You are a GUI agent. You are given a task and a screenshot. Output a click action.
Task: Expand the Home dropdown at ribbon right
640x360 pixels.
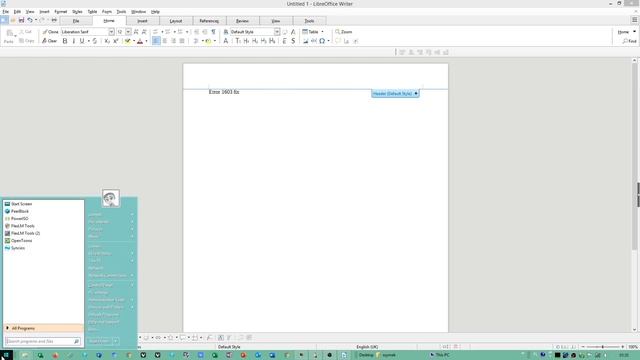coord(634,31)
